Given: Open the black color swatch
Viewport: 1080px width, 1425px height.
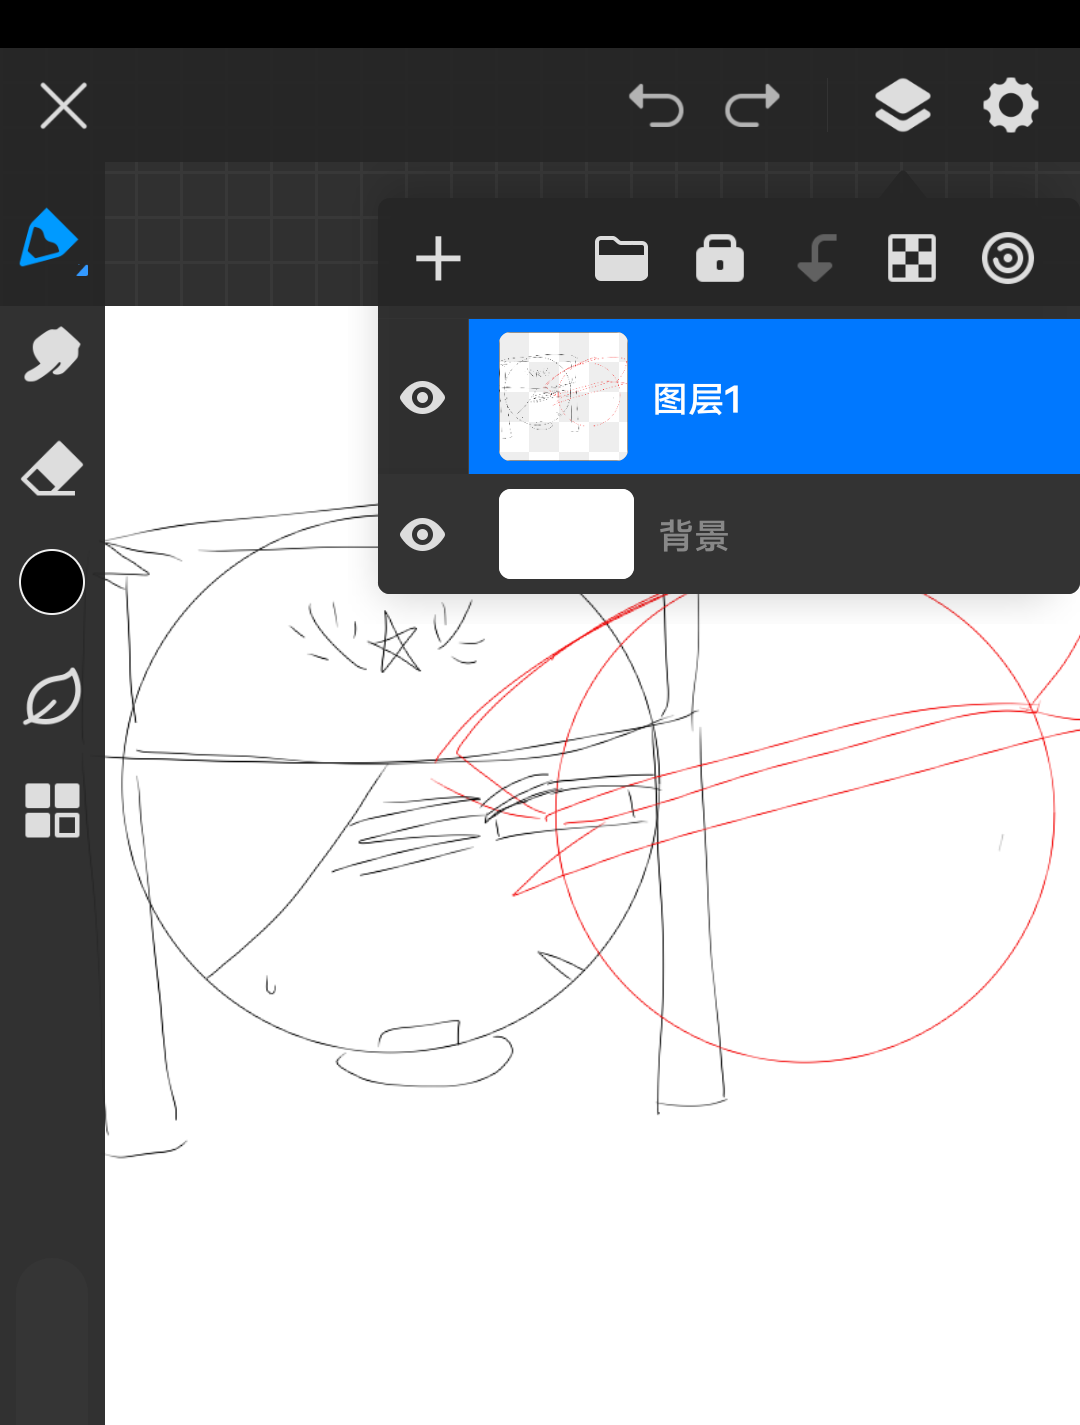Looking at the screenshot, I should pyautogui.click(x=52, y=582).
